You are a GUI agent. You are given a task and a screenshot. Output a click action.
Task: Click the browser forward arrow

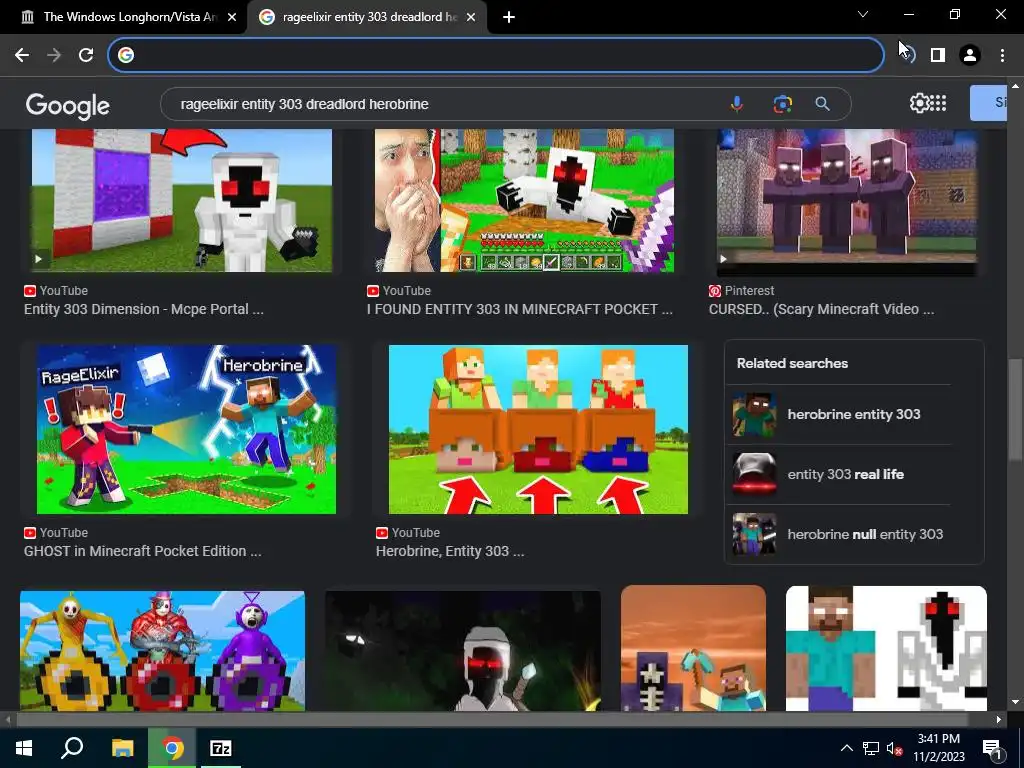click(54, 55)
